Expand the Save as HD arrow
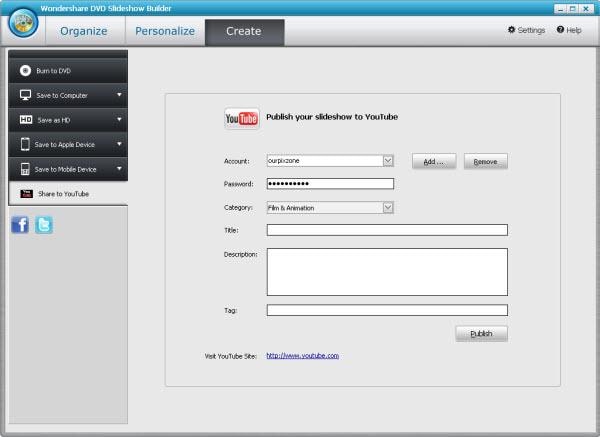 coord(119,119)
